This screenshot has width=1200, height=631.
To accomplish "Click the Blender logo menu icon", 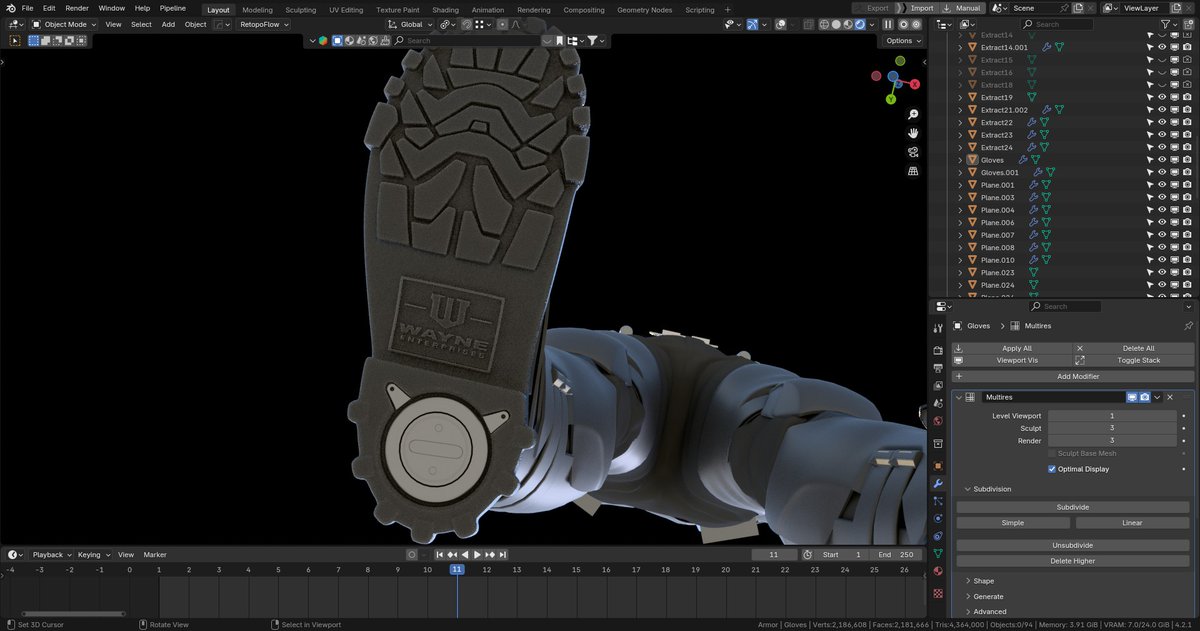I will click(10, 8).
